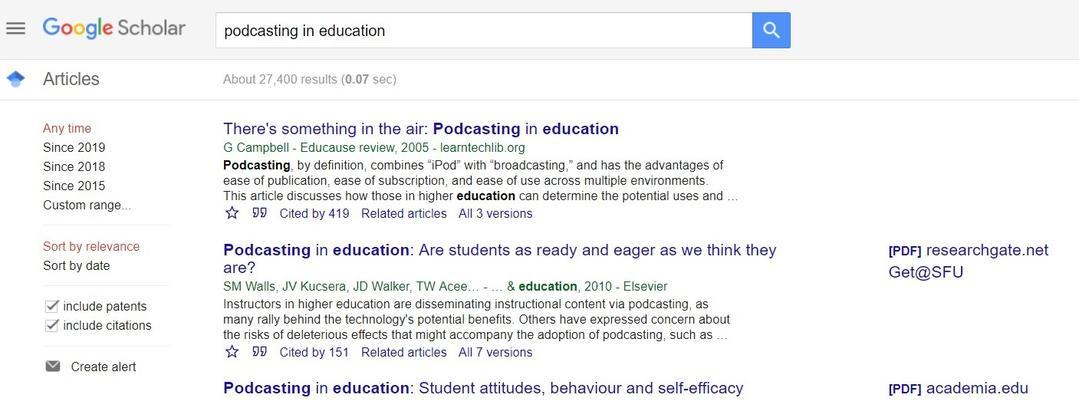This screenshot has height=400, width=1079.
Task: View Cited by 419 citations
Action: coord(314,213)
